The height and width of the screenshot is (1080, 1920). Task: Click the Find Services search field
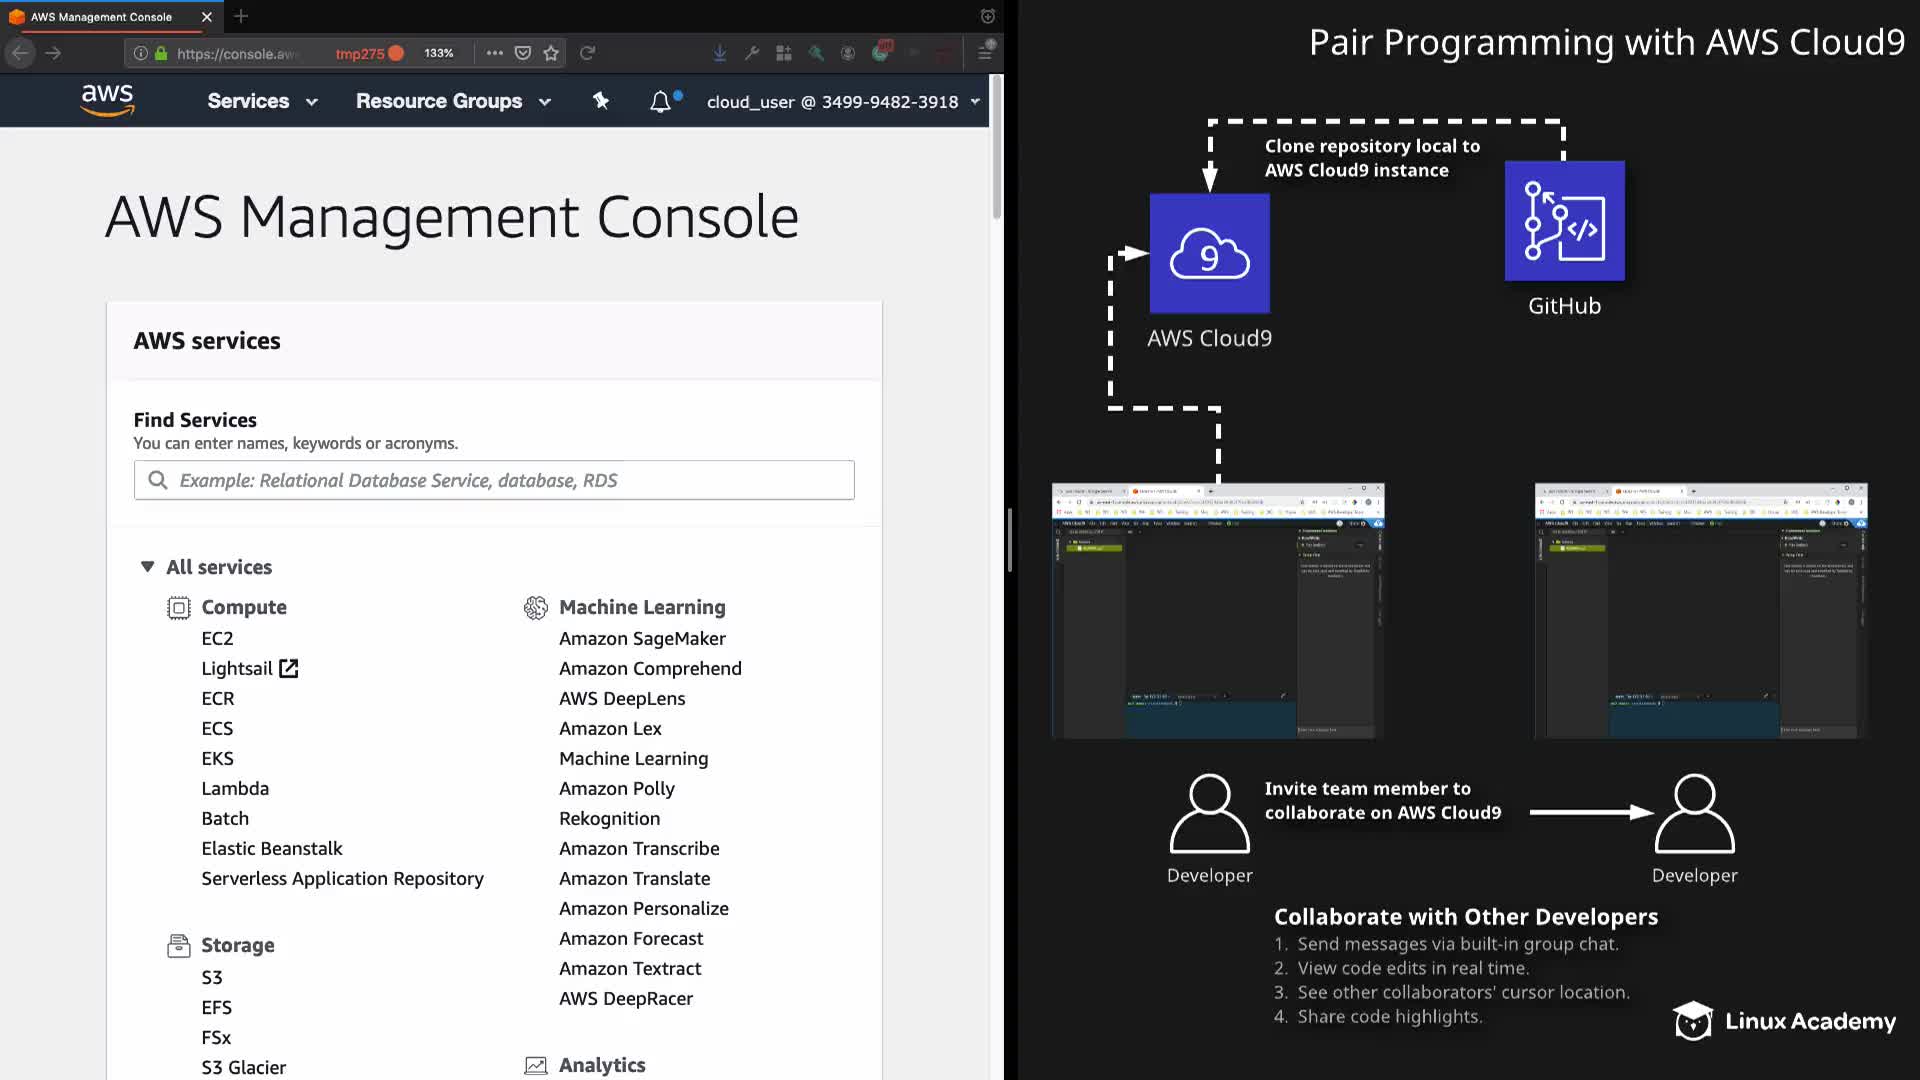(494, 480)
